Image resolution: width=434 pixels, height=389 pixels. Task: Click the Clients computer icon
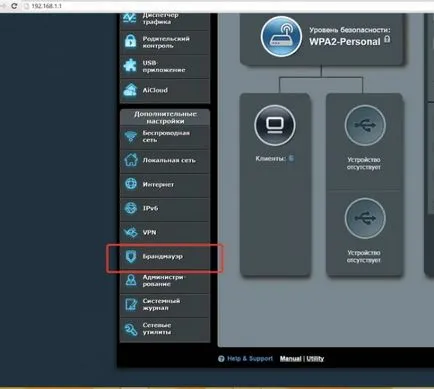(x=275, y=125)
